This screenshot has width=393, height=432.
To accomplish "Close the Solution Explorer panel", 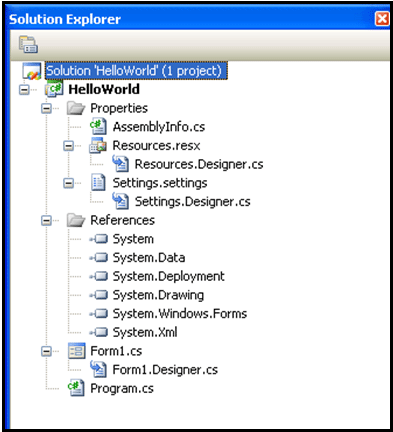I will point(382,19).
